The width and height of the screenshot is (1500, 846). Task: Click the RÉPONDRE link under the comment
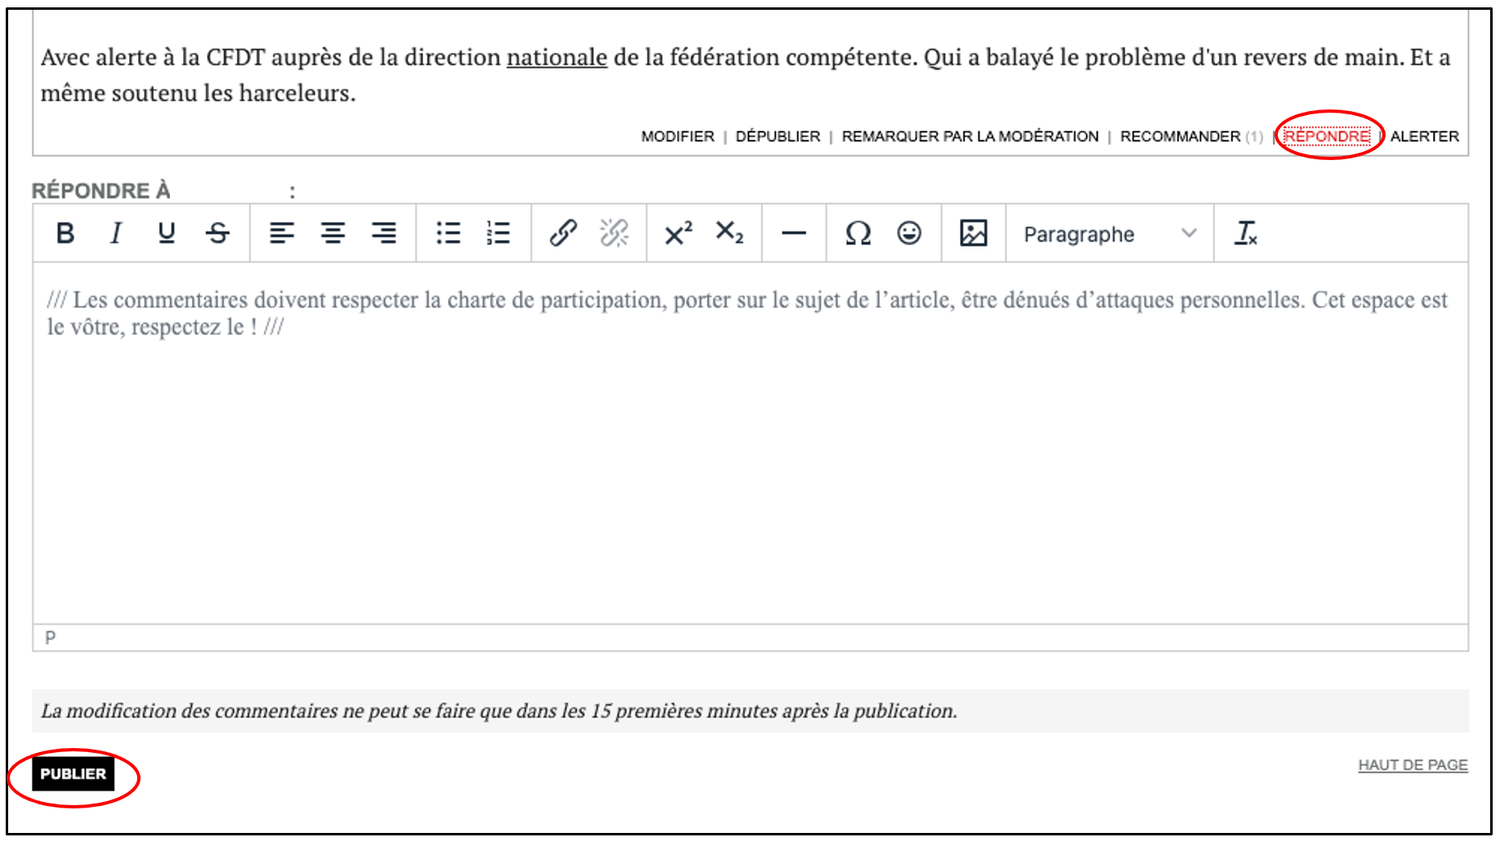(x=1327, y=136)
